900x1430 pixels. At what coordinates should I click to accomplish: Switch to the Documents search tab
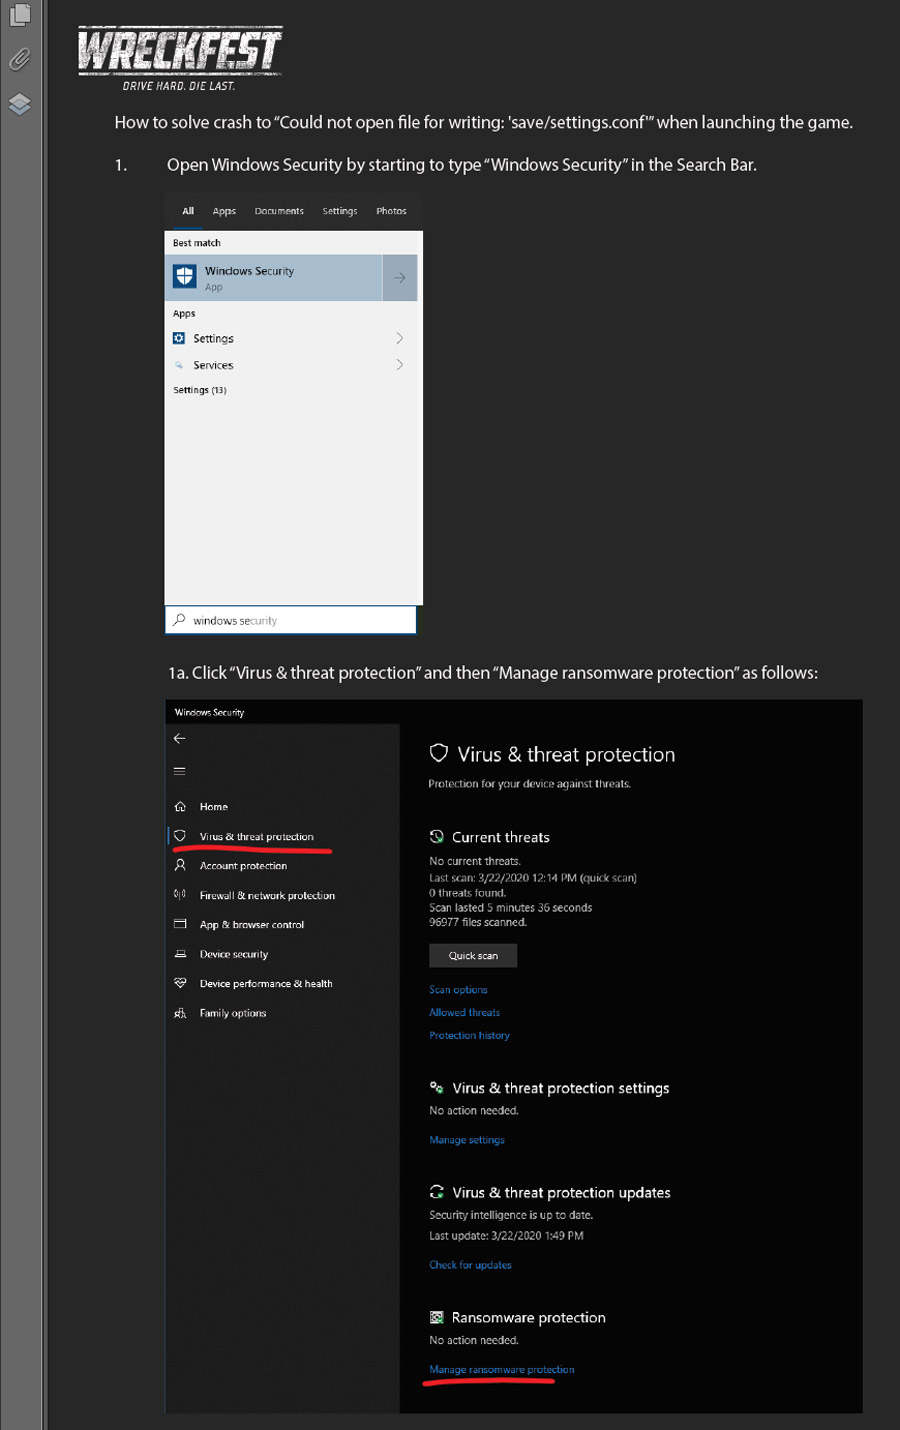point(279,211)
